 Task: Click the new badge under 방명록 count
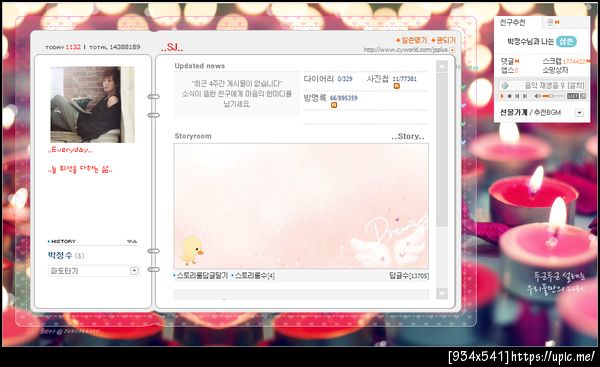334,105
